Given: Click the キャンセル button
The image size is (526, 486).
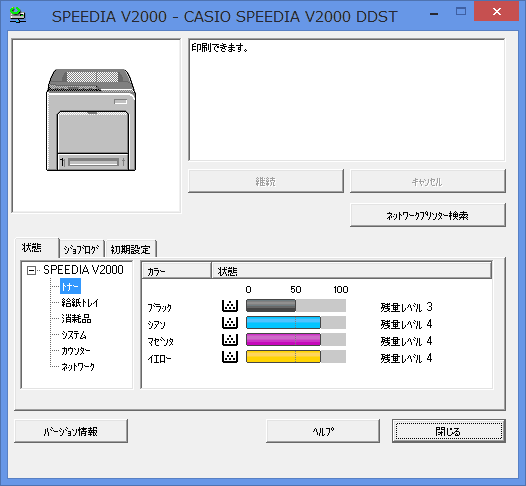Looking at the screenshot, I should [x=427, y=181].
